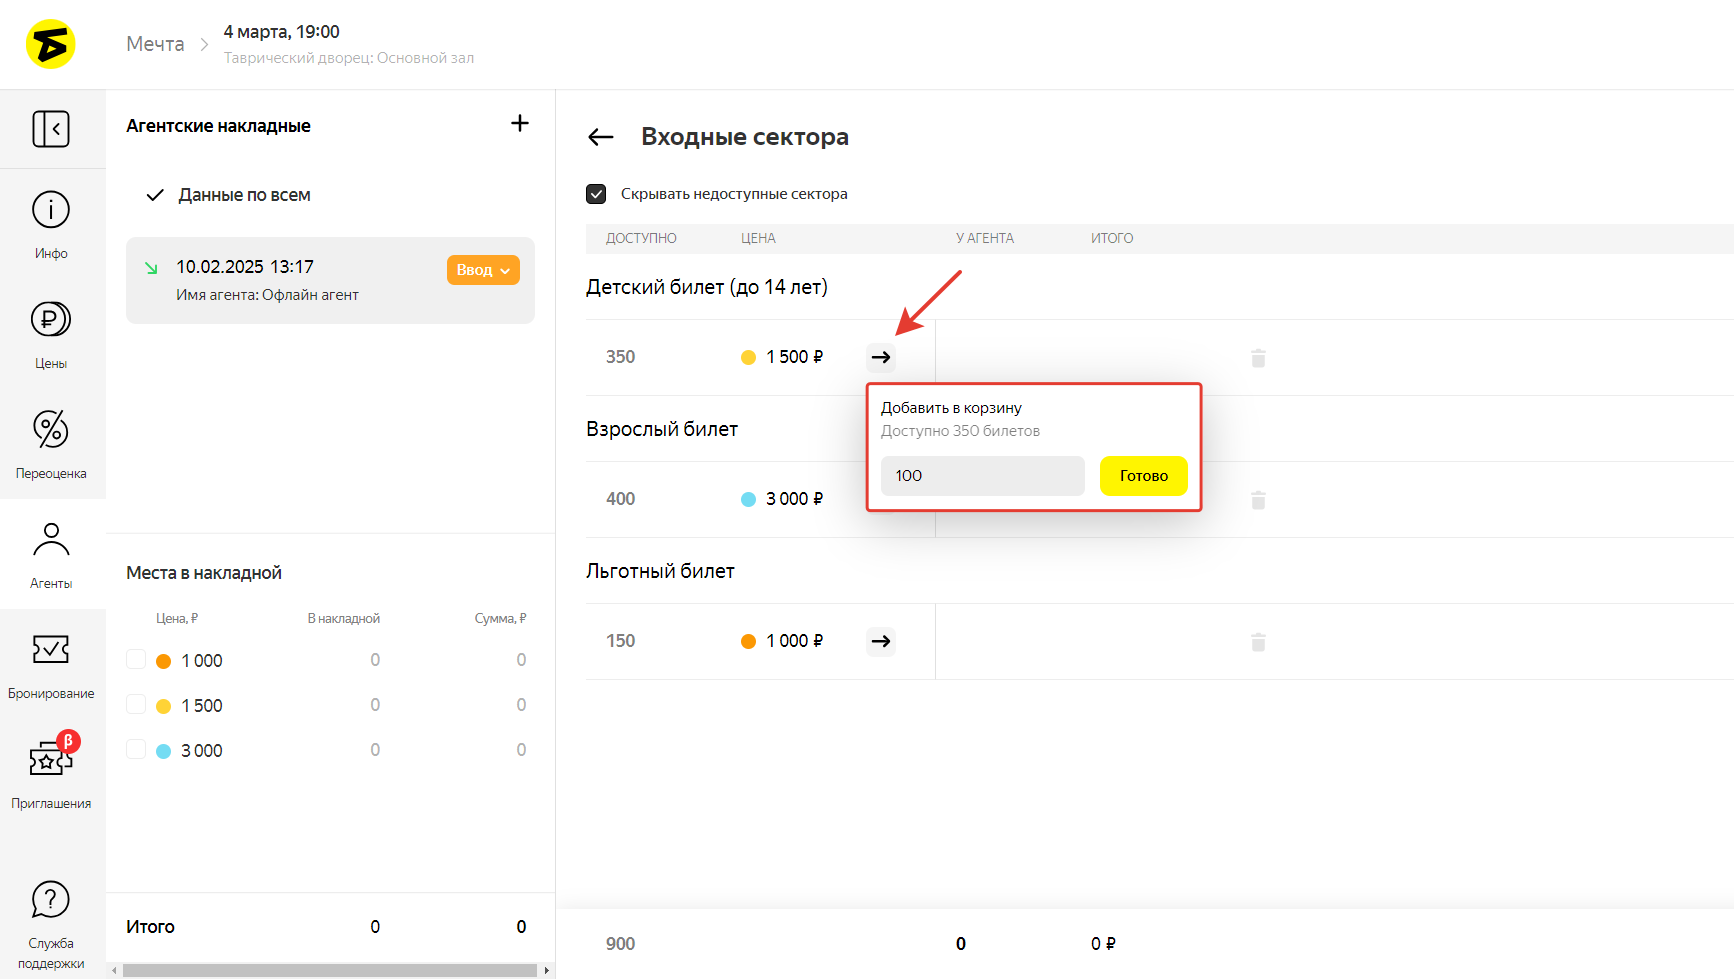
Task: Go back using arrow beside Входные сектора
Action: 601,137
